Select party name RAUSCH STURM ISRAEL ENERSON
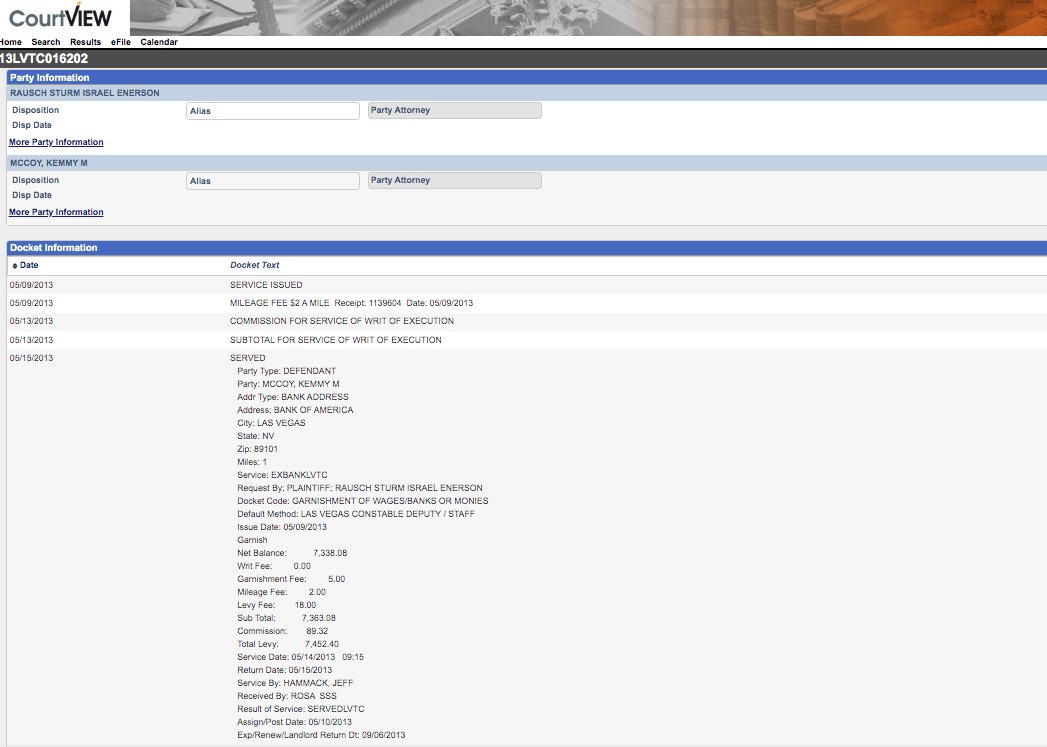The height and width of the screenshot is (747, 1047). [x=85, y=93]
